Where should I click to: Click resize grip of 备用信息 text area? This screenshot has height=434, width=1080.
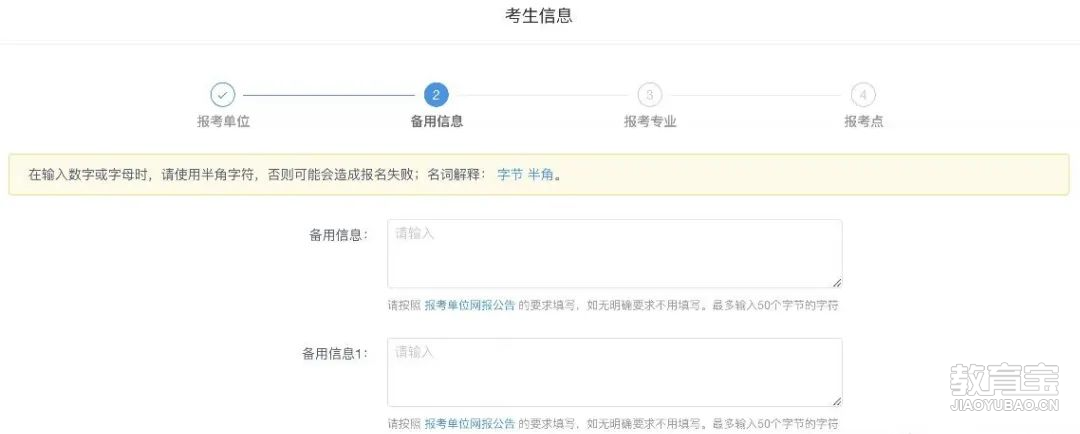[x=838, y=283]
